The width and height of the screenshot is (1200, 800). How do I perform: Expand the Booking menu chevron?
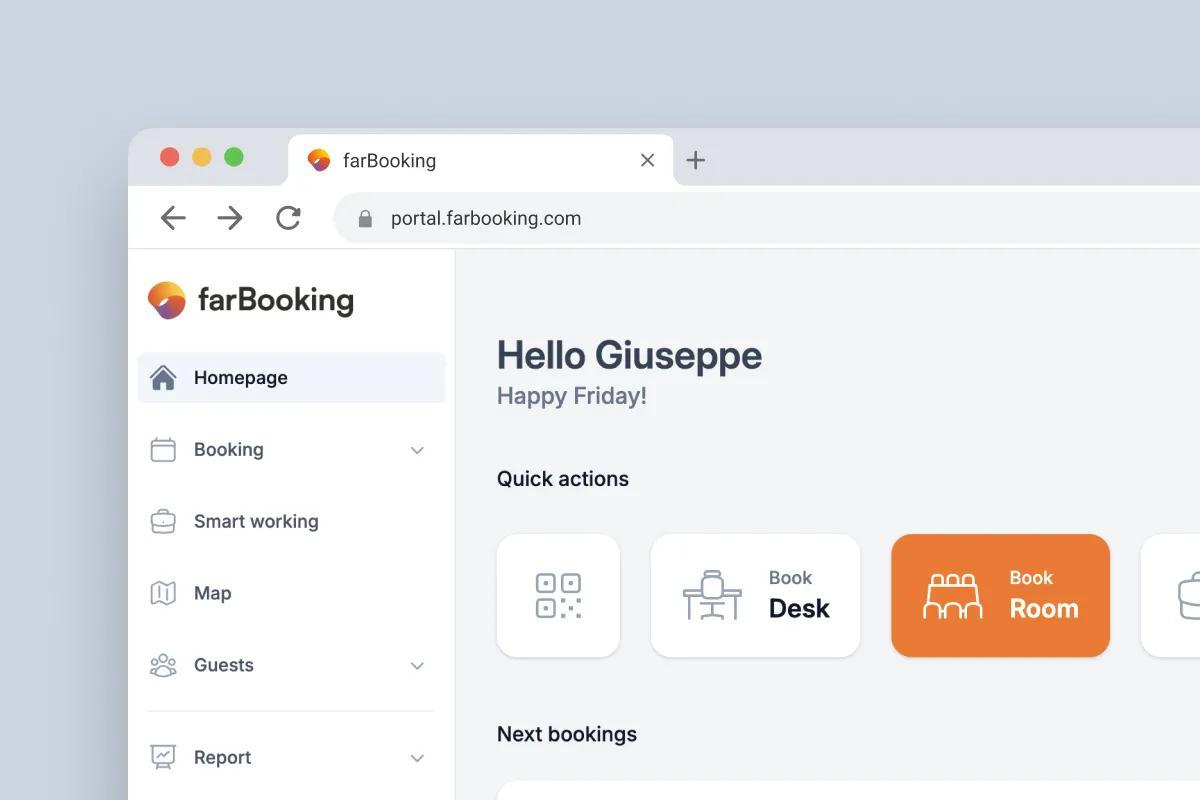point(417,450)
